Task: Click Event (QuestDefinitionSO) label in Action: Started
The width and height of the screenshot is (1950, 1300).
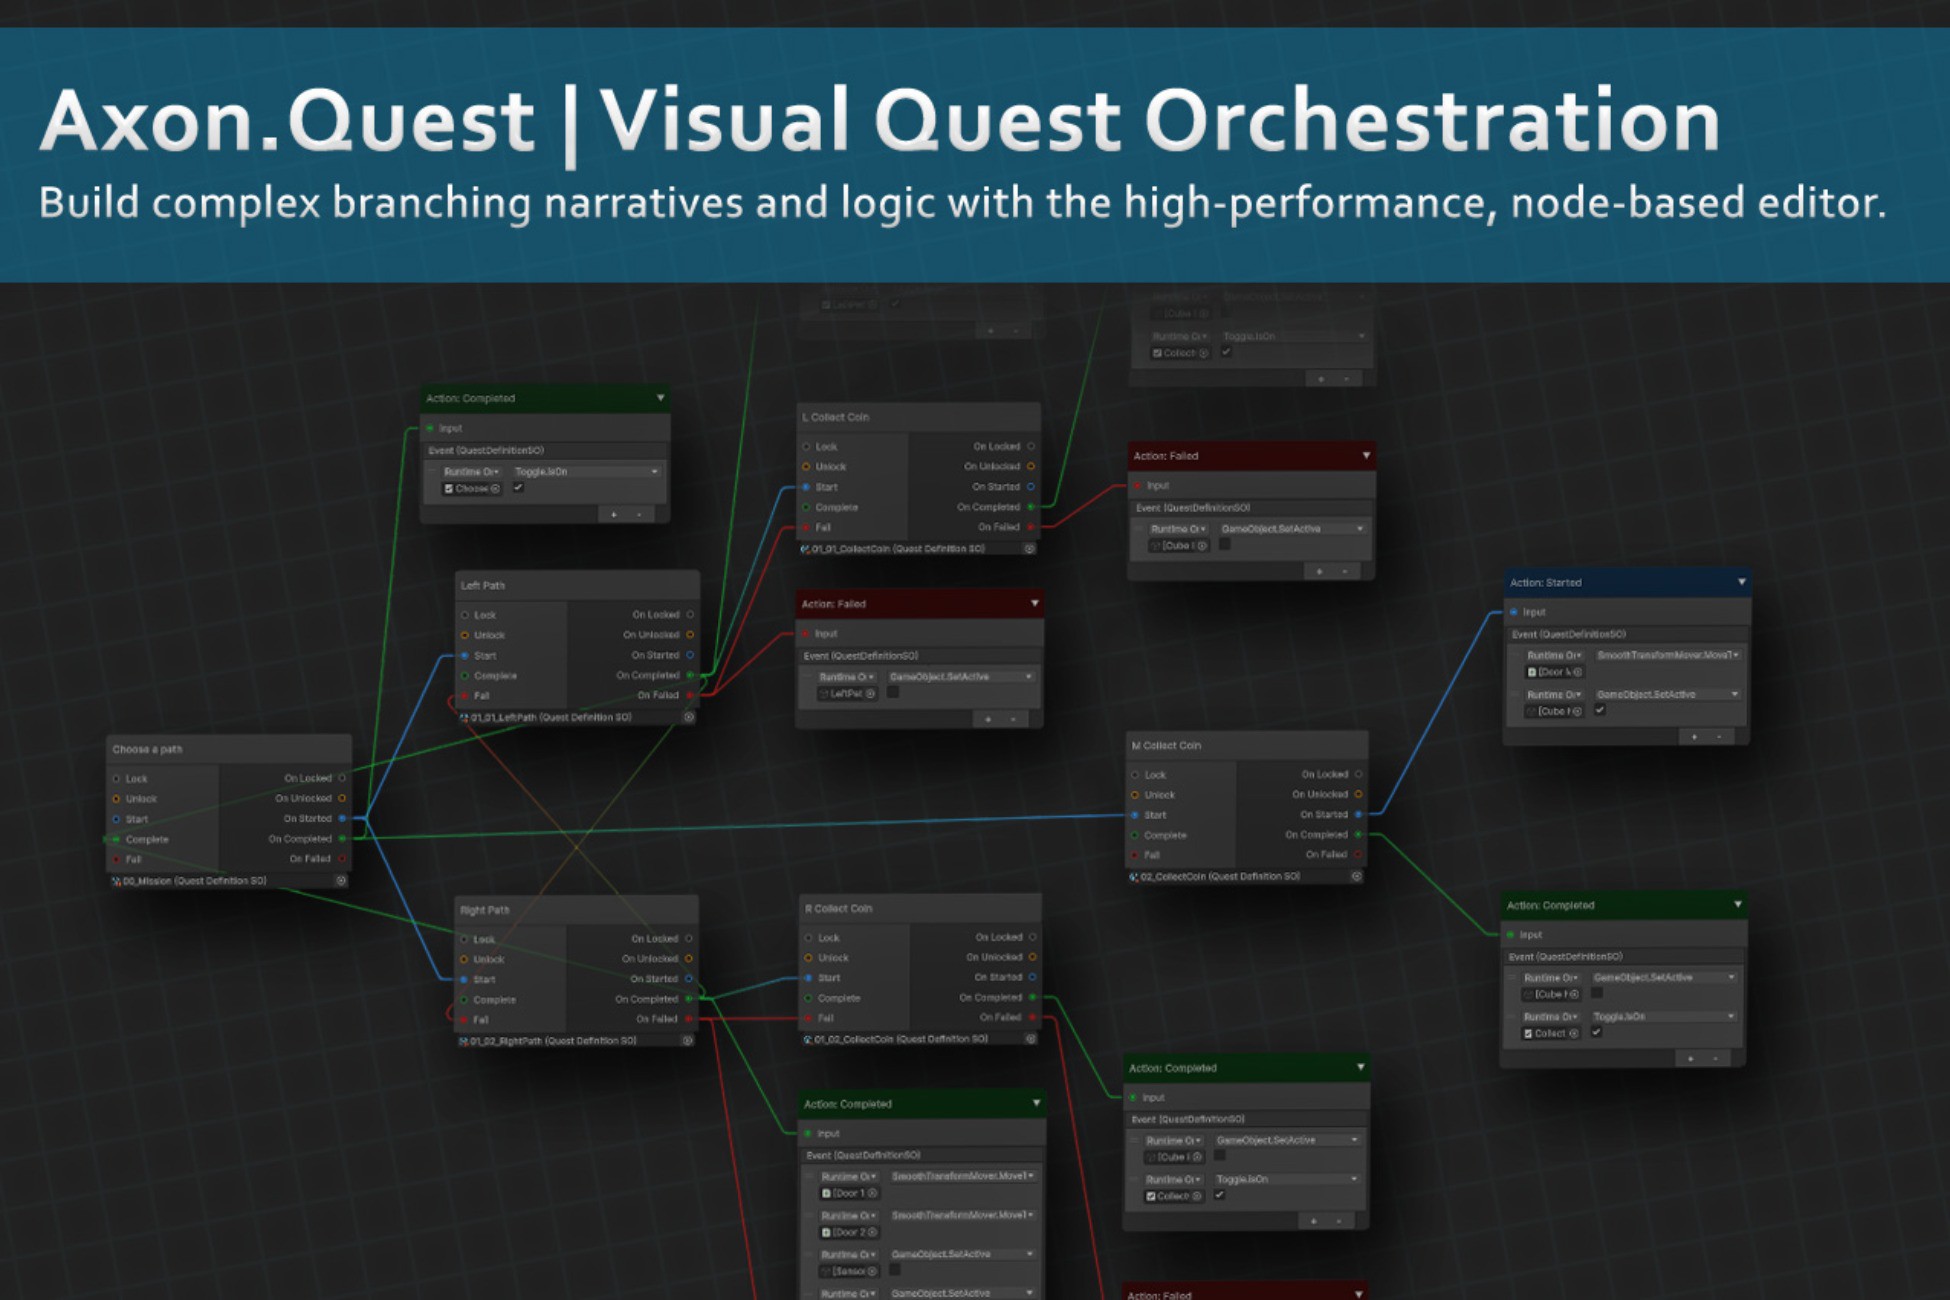Action: click(x=1569, y=634)
